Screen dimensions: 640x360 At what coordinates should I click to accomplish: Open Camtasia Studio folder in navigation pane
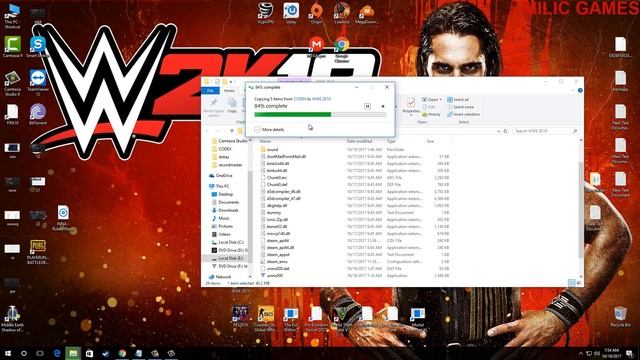point(230,141)
